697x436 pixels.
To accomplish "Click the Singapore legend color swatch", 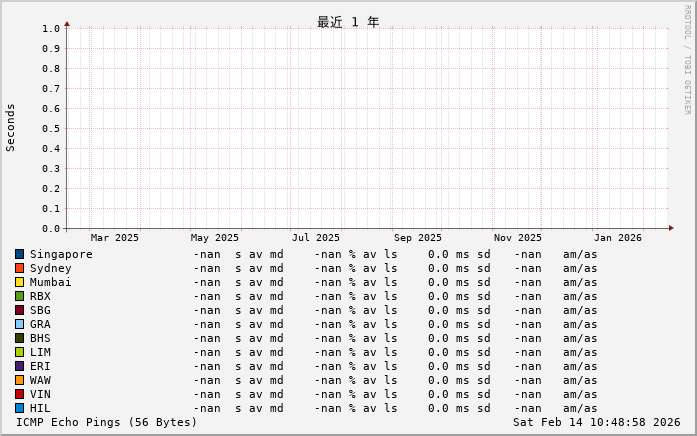I will click(19, 254).
